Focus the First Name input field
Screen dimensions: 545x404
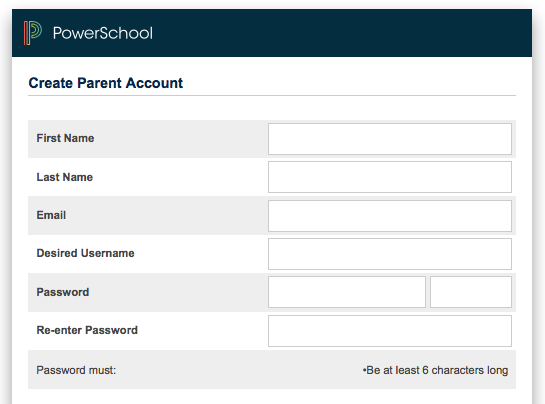click(390, 139)
